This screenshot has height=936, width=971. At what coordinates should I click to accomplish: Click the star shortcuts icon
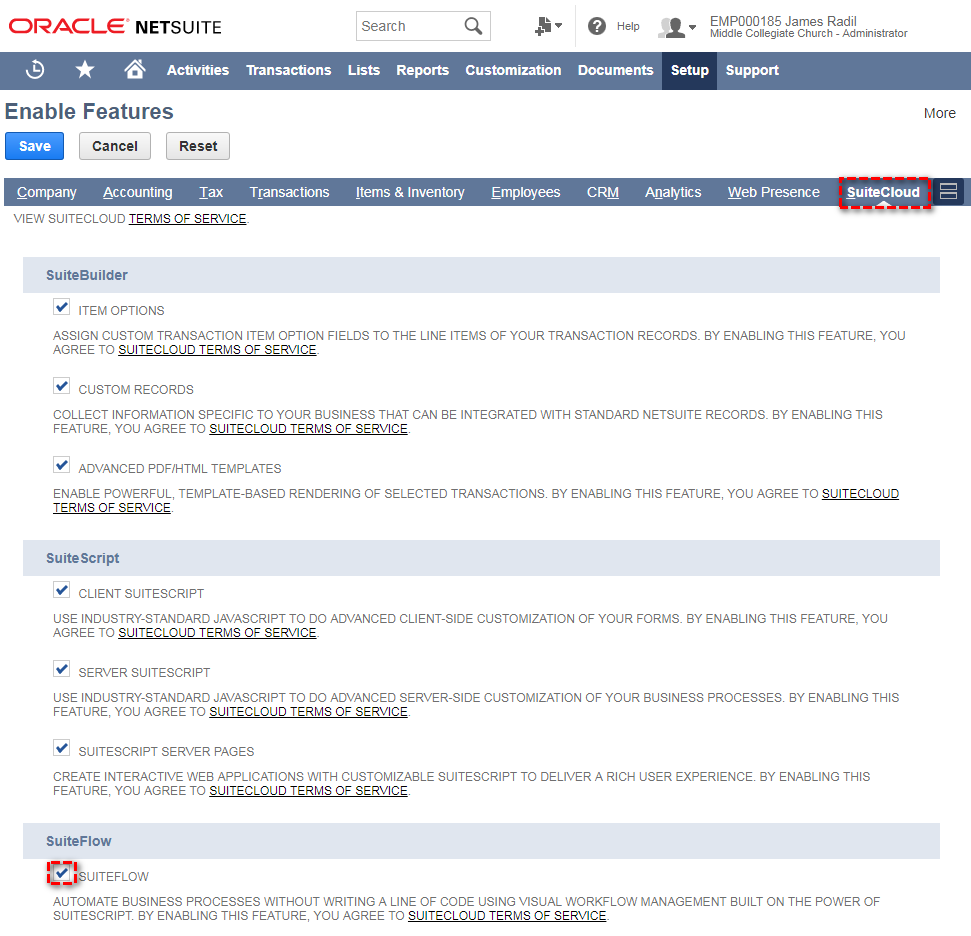click(x=85, y=70)
